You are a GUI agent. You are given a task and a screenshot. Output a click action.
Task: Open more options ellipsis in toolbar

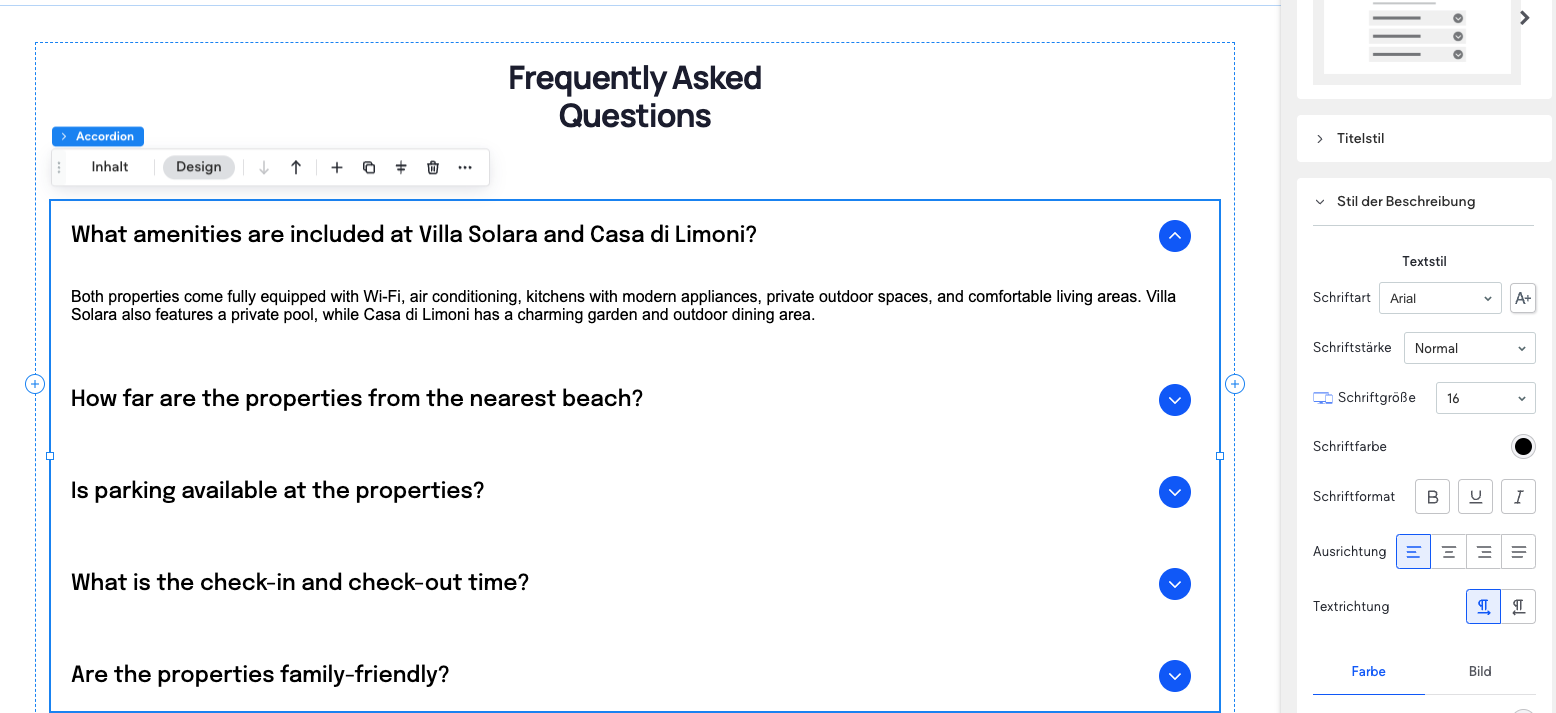tap(465, 168)
